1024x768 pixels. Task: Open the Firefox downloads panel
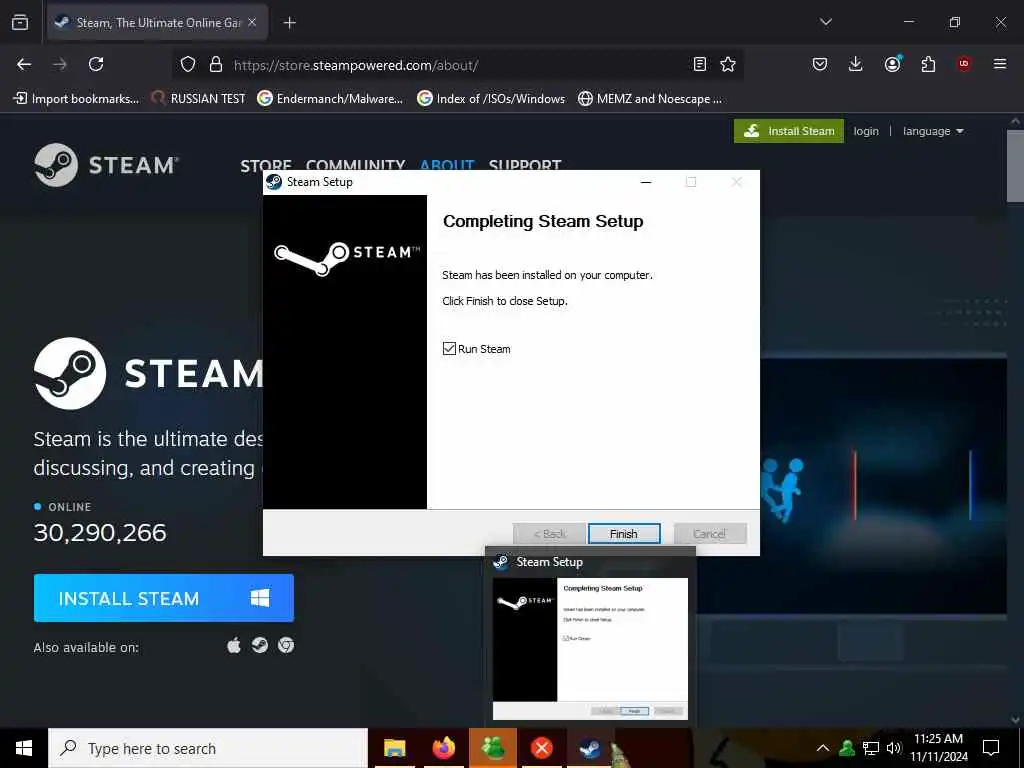click(x=856, y=64)
